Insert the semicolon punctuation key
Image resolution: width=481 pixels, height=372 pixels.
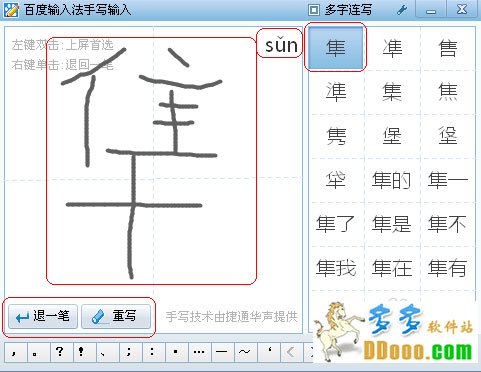(x=130, y=352)
